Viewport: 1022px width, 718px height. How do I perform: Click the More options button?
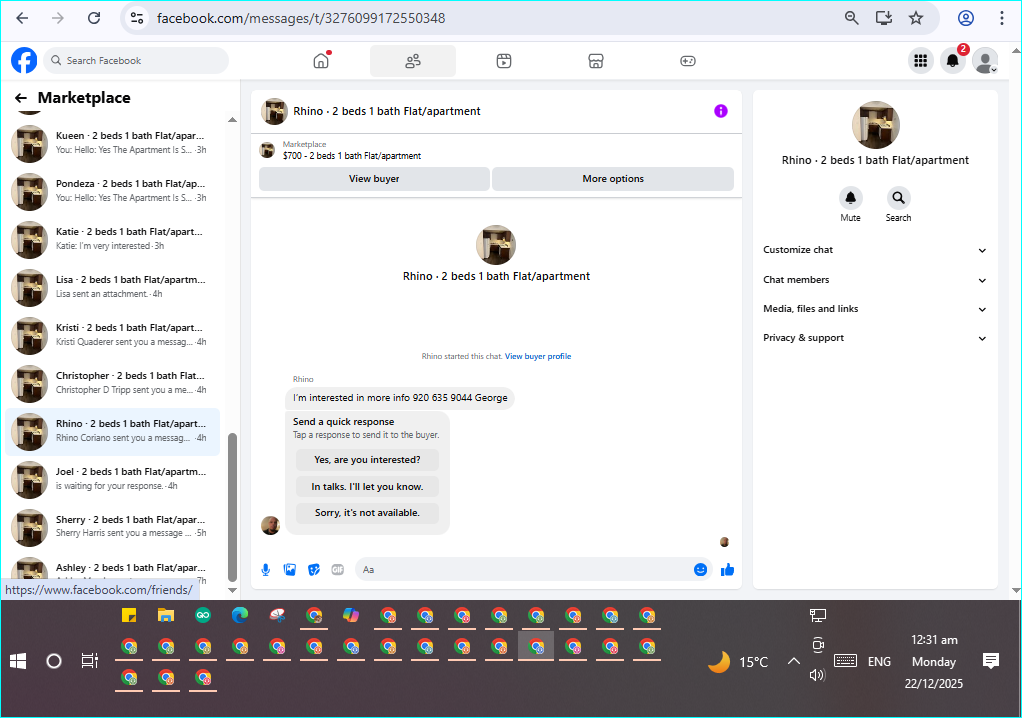(x=613, y=179)
